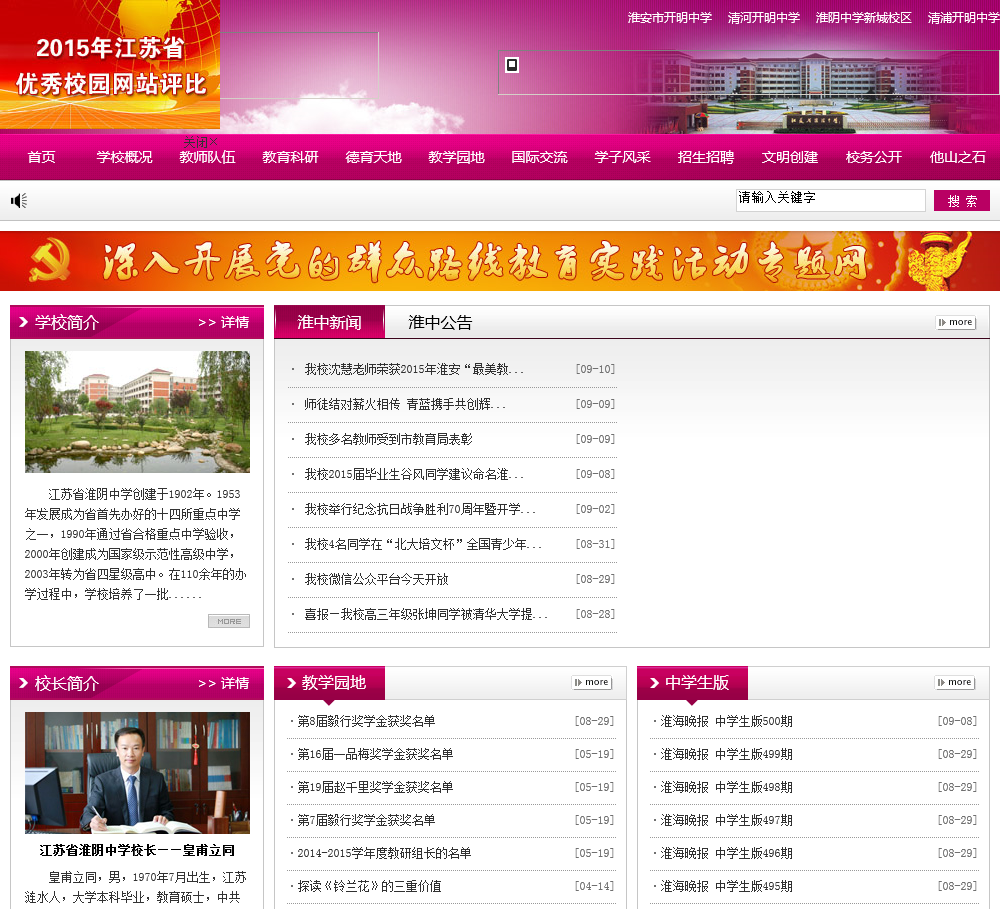Open 淮海晚报 中学生版496期
Image resolution: width=1000 pixels, height=909 pixels.
point(726,854)
